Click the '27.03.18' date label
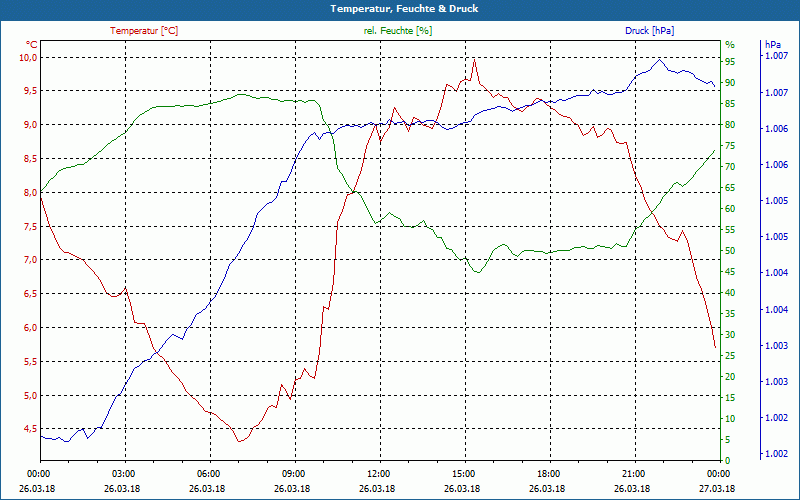800x500 pixels. pyautogui.click(x=717, y=488)
